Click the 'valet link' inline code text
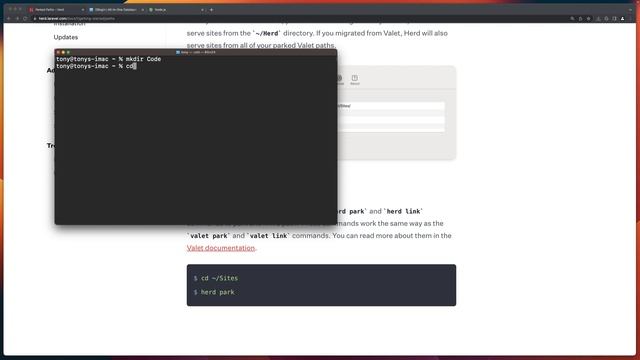Image resolution: width=640 pixels, height=360 pixels. 268,236
